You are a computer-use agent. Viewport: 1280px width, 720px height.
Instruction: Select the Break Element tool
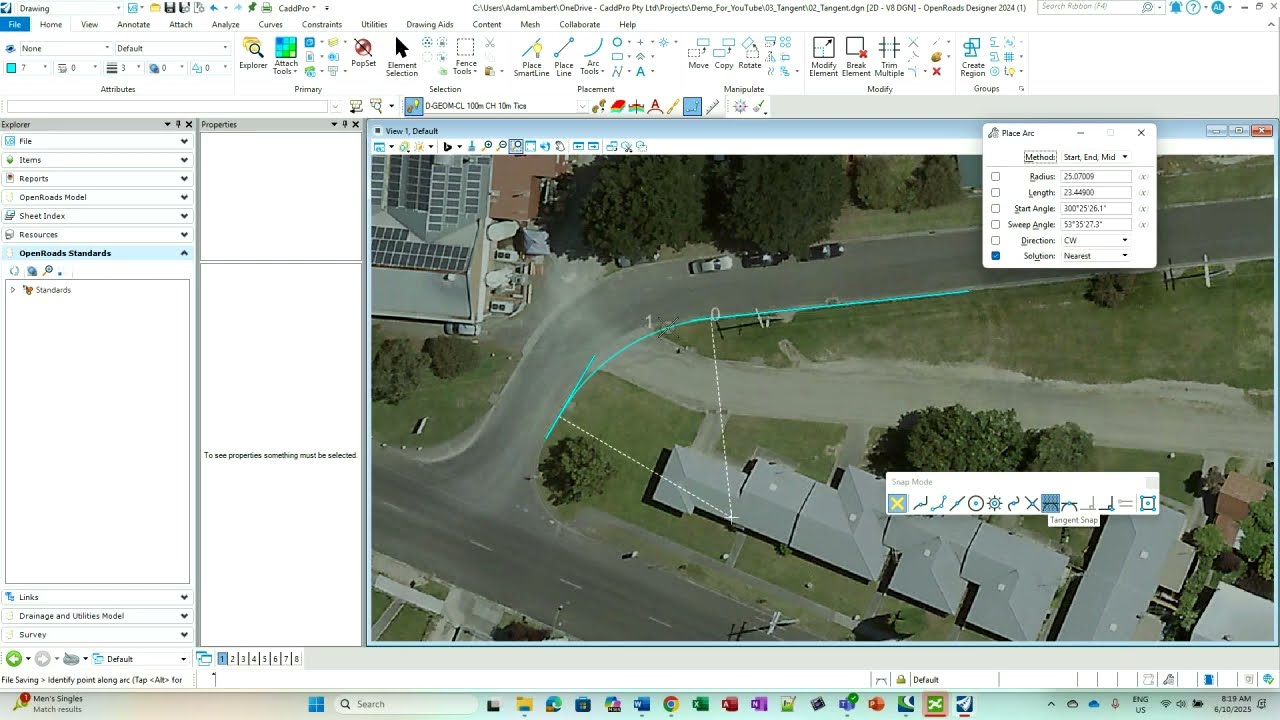pos(856,58)
